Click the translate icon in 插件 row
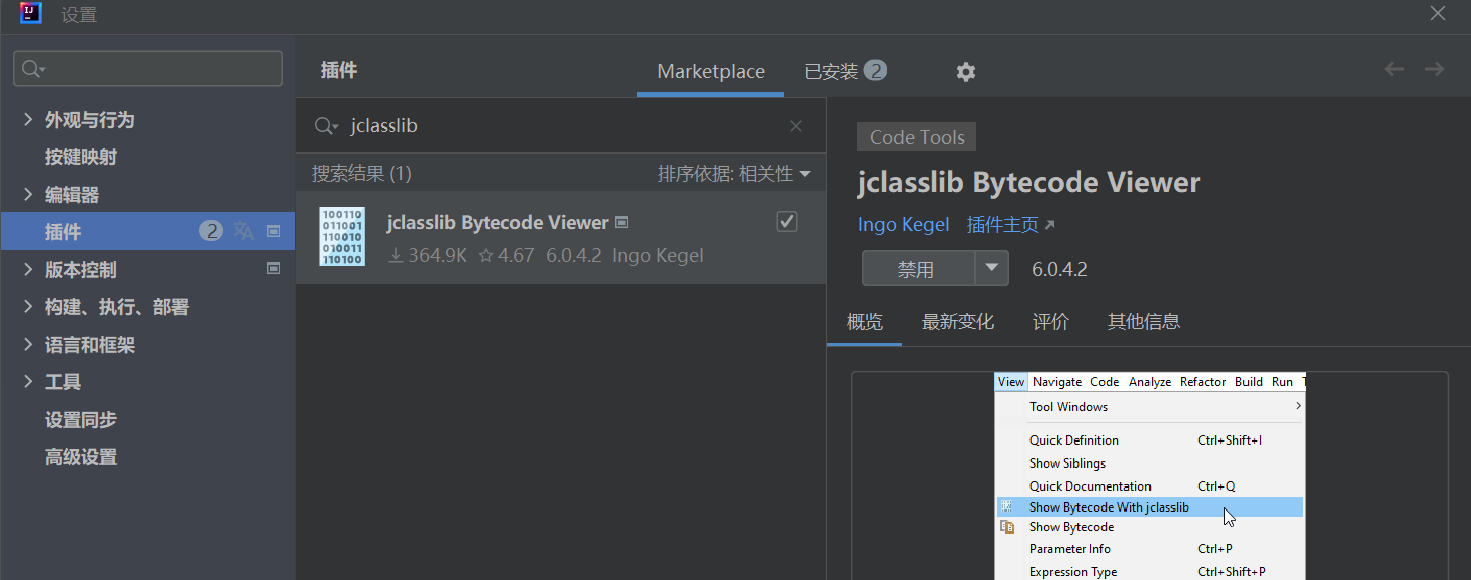 point(243,232)
